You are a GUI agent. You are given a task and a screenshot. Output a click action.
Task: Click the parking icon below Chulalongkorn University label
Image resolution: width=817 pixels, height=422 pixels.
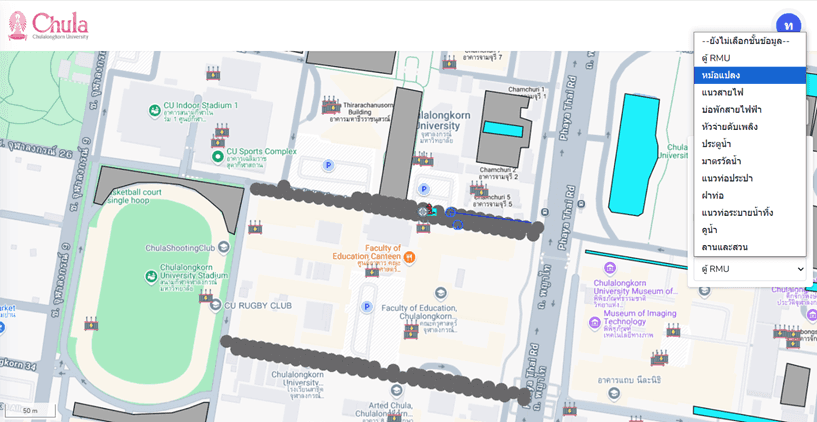[x=424, y=189]
